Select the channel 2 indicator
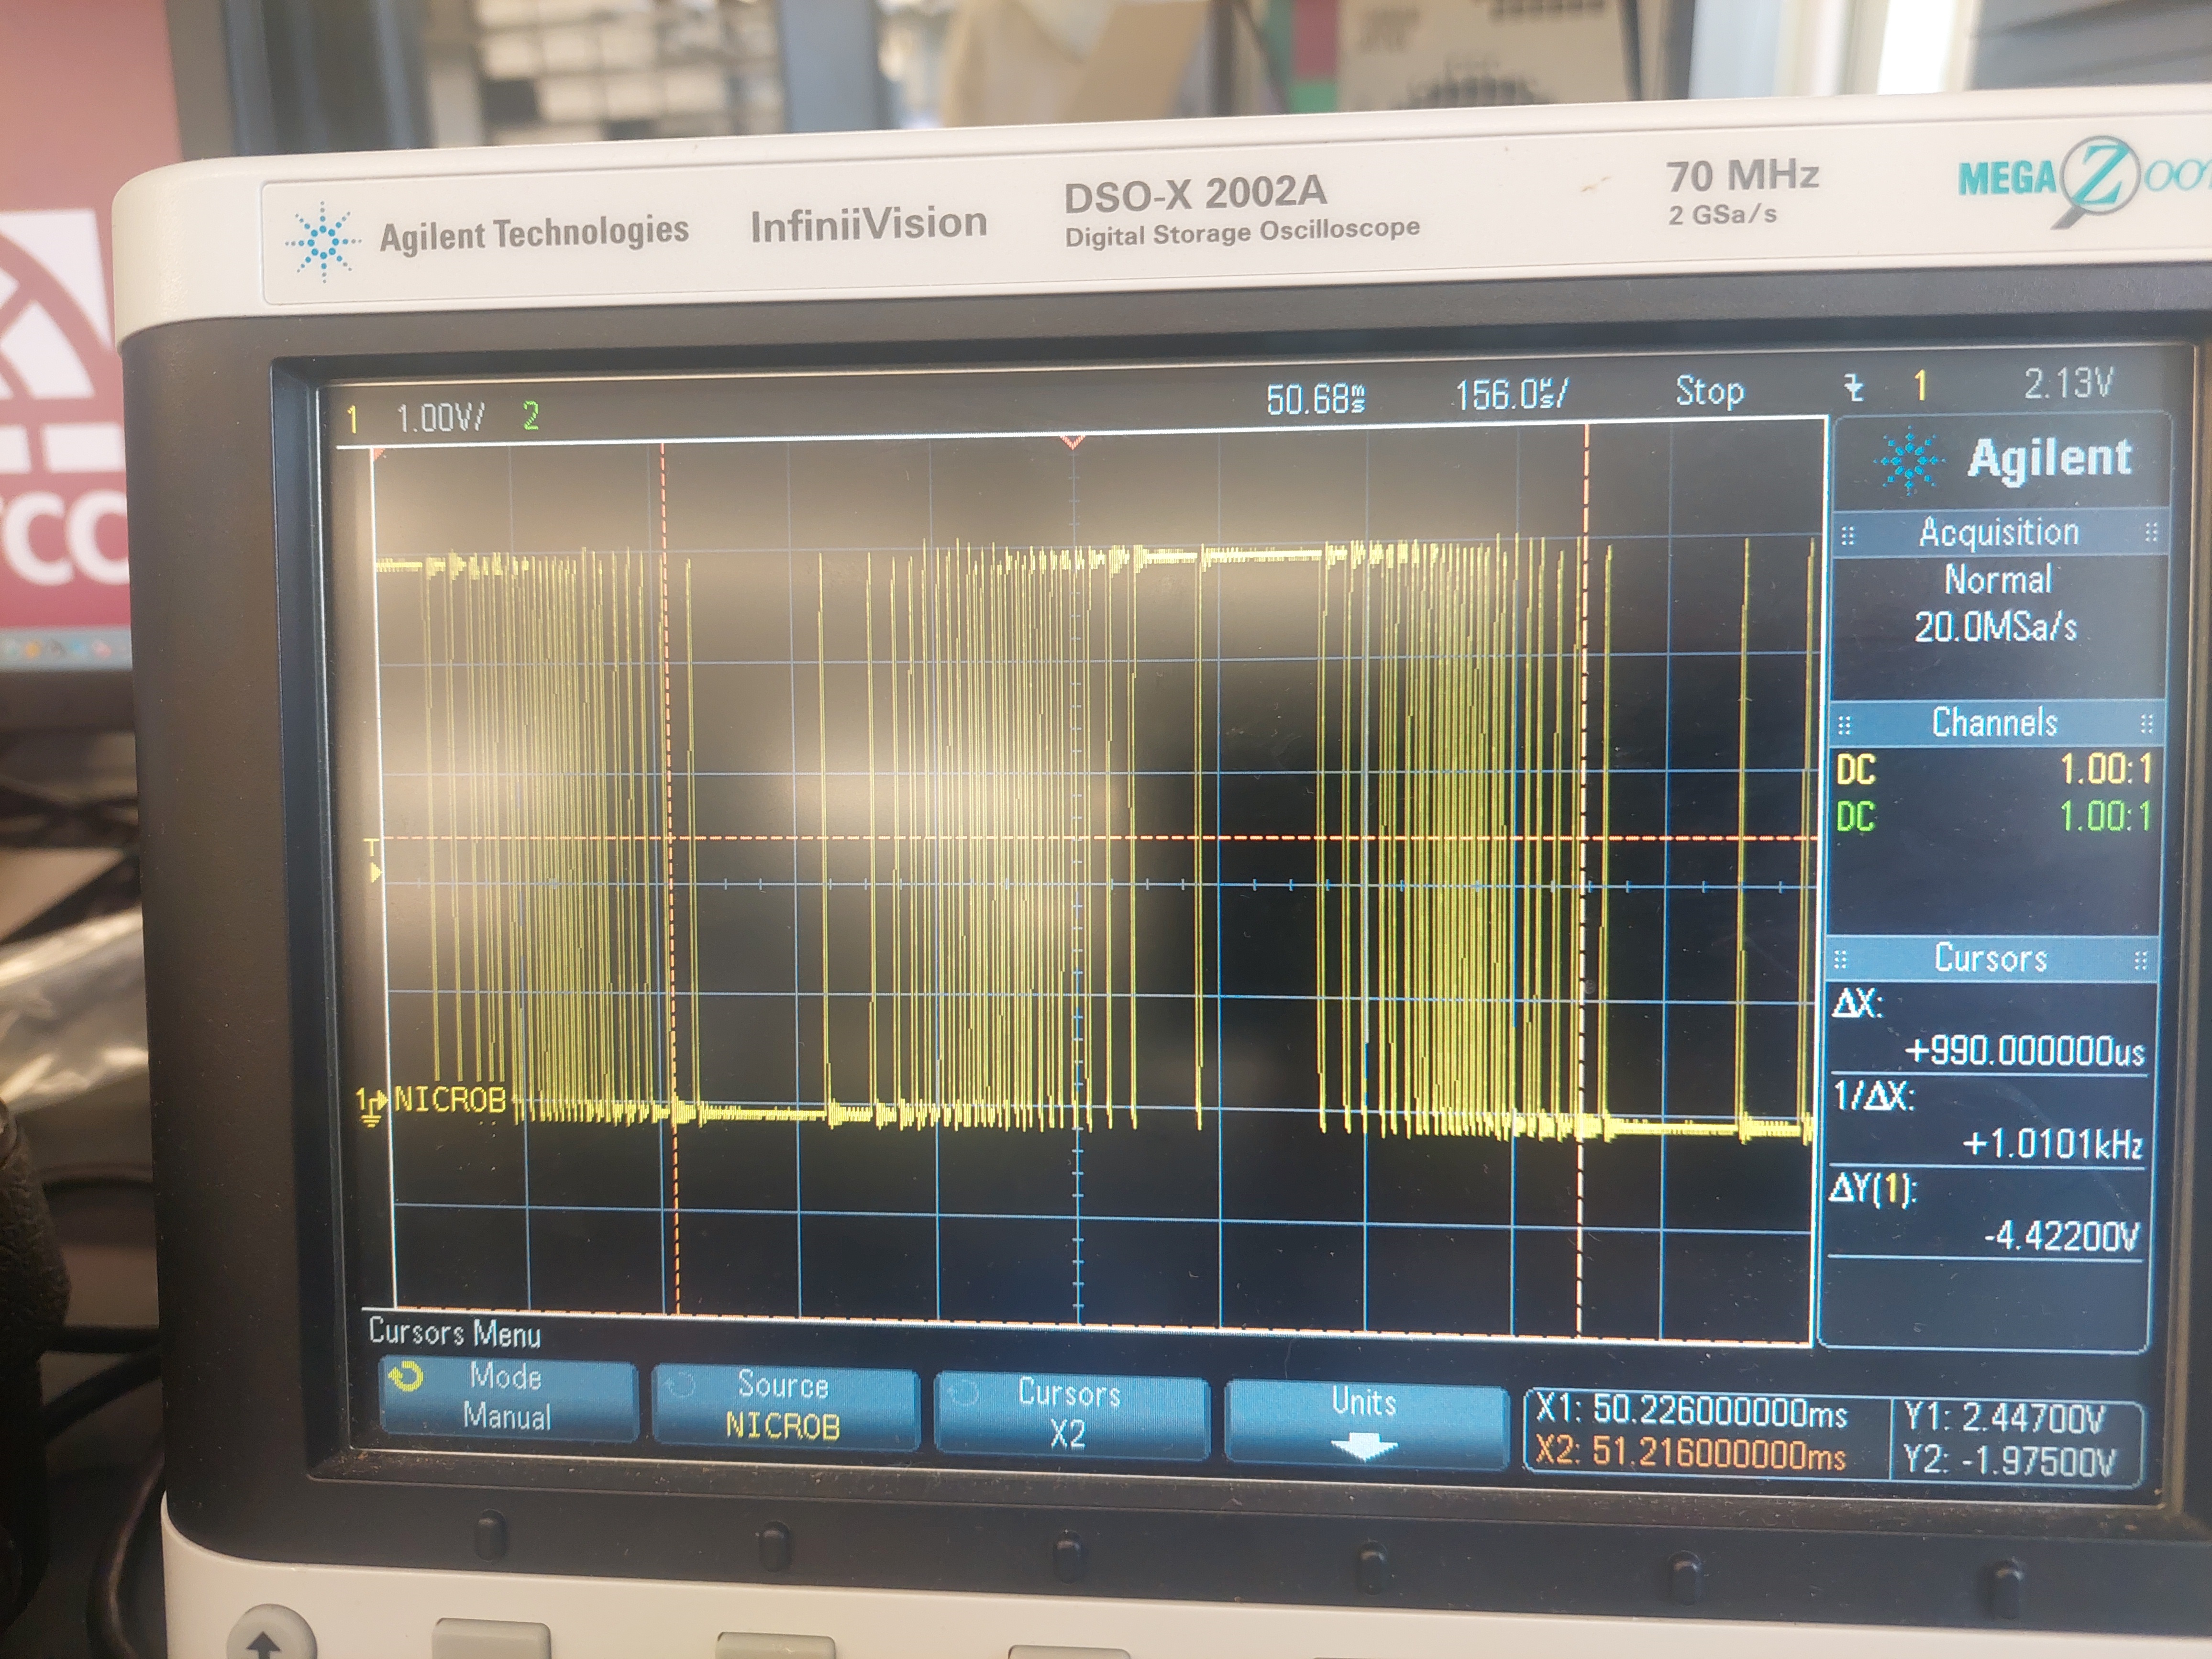2212x1659 pixels. pyautogui.click(x=531, y=416)
